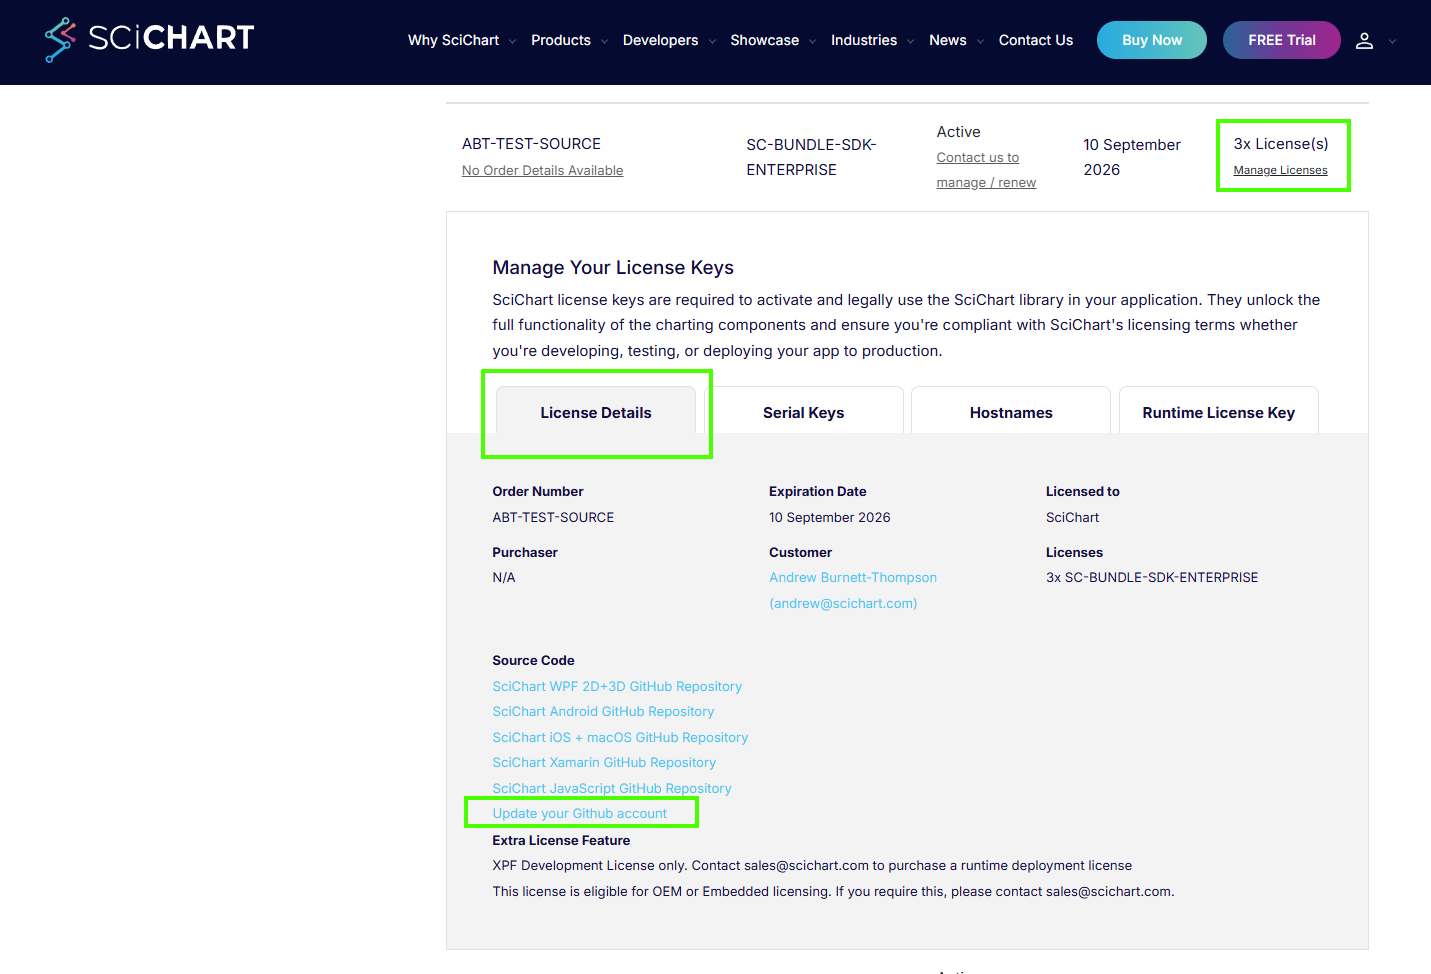Select the Licensed to value SciChart
The width and height of the screenshot is (1431, 974).
(x=1072, y=517)
